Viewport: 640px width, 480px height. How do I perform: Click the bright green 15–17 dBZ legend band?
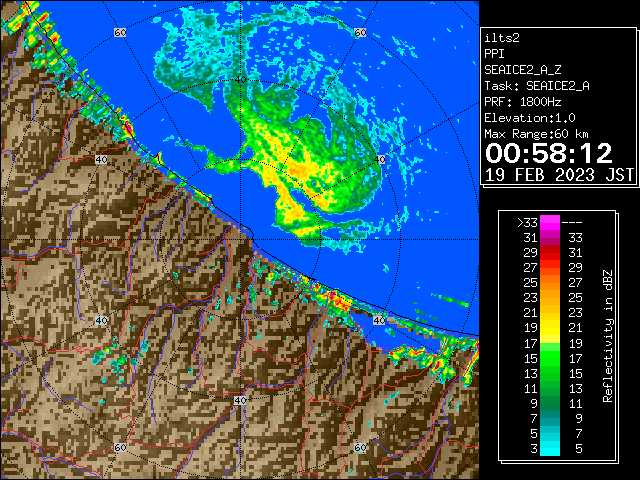tap(549, 358)
